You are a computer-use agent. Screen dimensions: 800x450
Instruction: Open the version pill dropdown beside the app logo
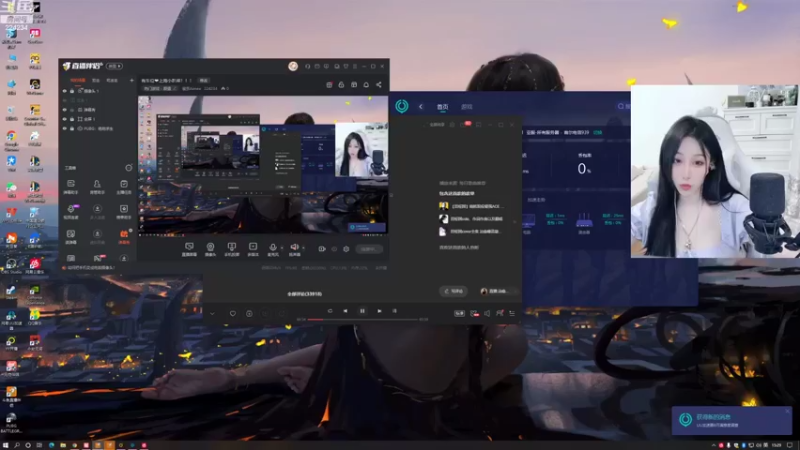pyautogui.click(x=114, y=66)
